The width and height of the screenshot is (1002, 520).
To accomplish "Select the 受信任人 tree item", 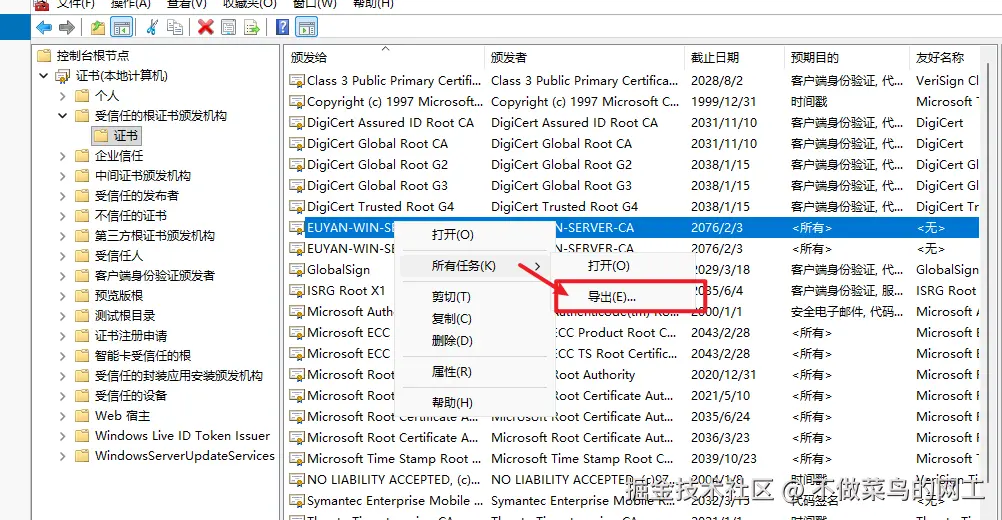I will click(x=119, y=256).
